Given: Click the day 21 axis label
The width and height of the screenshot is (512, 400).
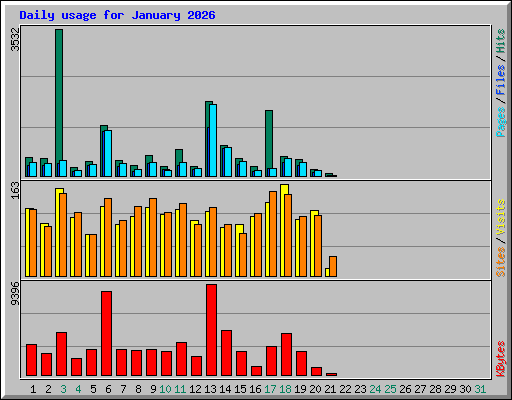Looking at the screenshot, I should click(330, 389).
